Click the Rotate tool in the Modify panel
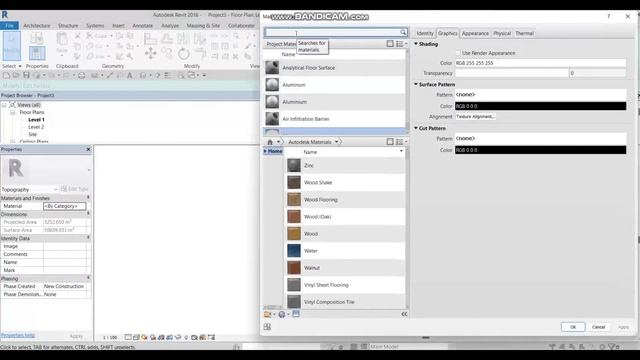Image resolution: width=640 pixels, height=360 pixels. pyautogui.click(x=184, y=53)
